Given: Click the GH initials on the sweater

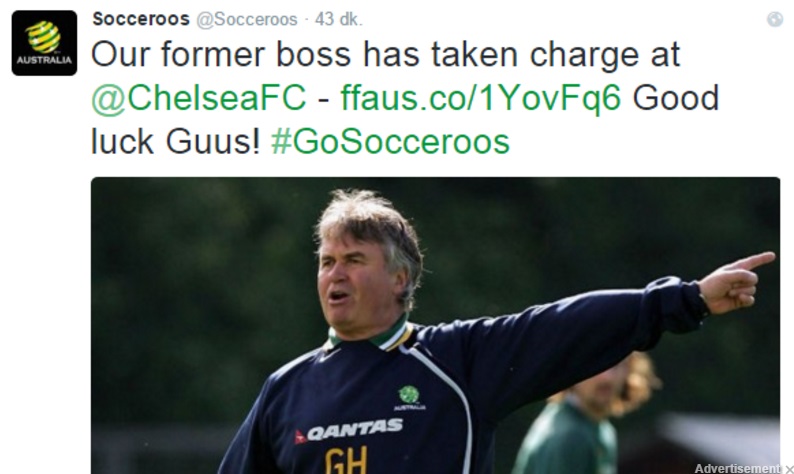Looking at the screenshot, I should click(345, 460).
